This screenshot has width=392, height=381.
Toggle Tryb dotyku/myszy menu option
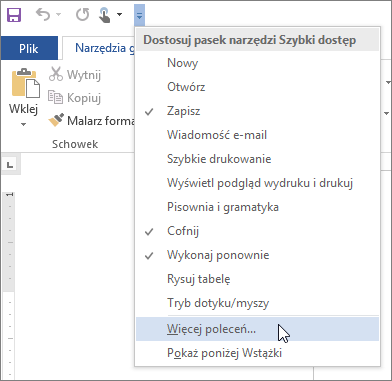point(257,303)
